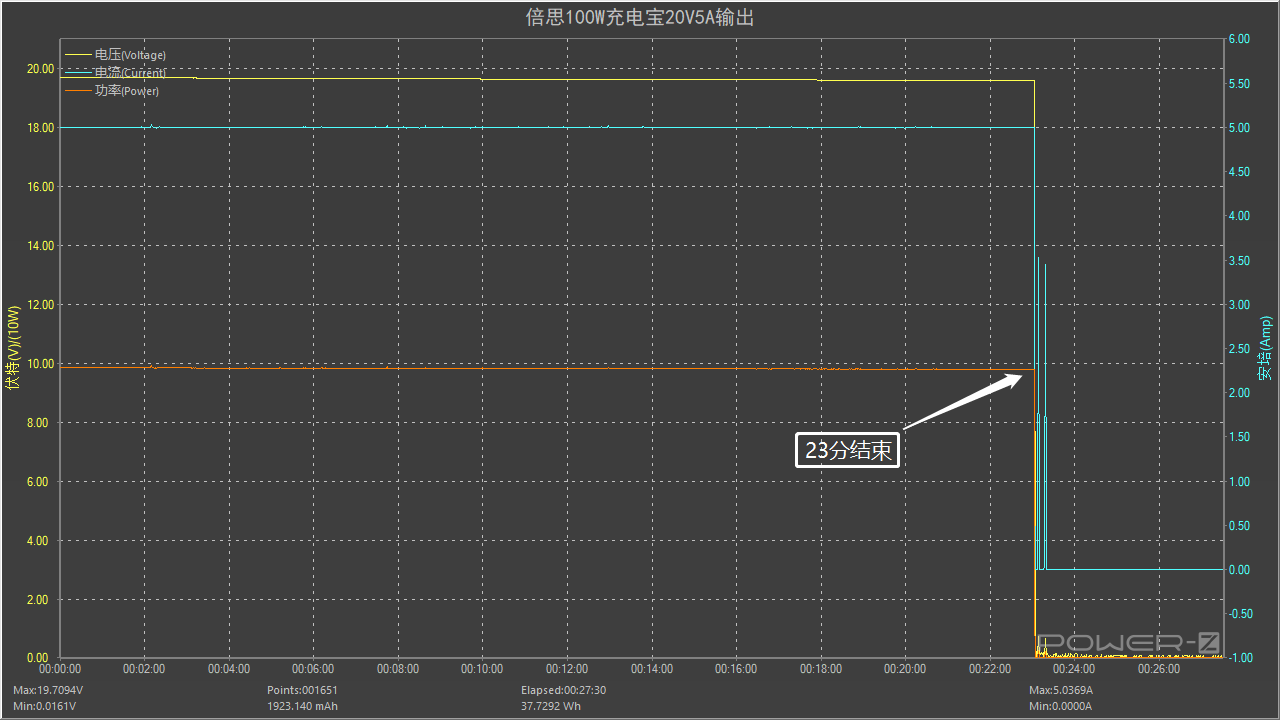1280x720 pixels.
Task: Click the 23分结束 annotation box
Action: (x=848, y=451)
